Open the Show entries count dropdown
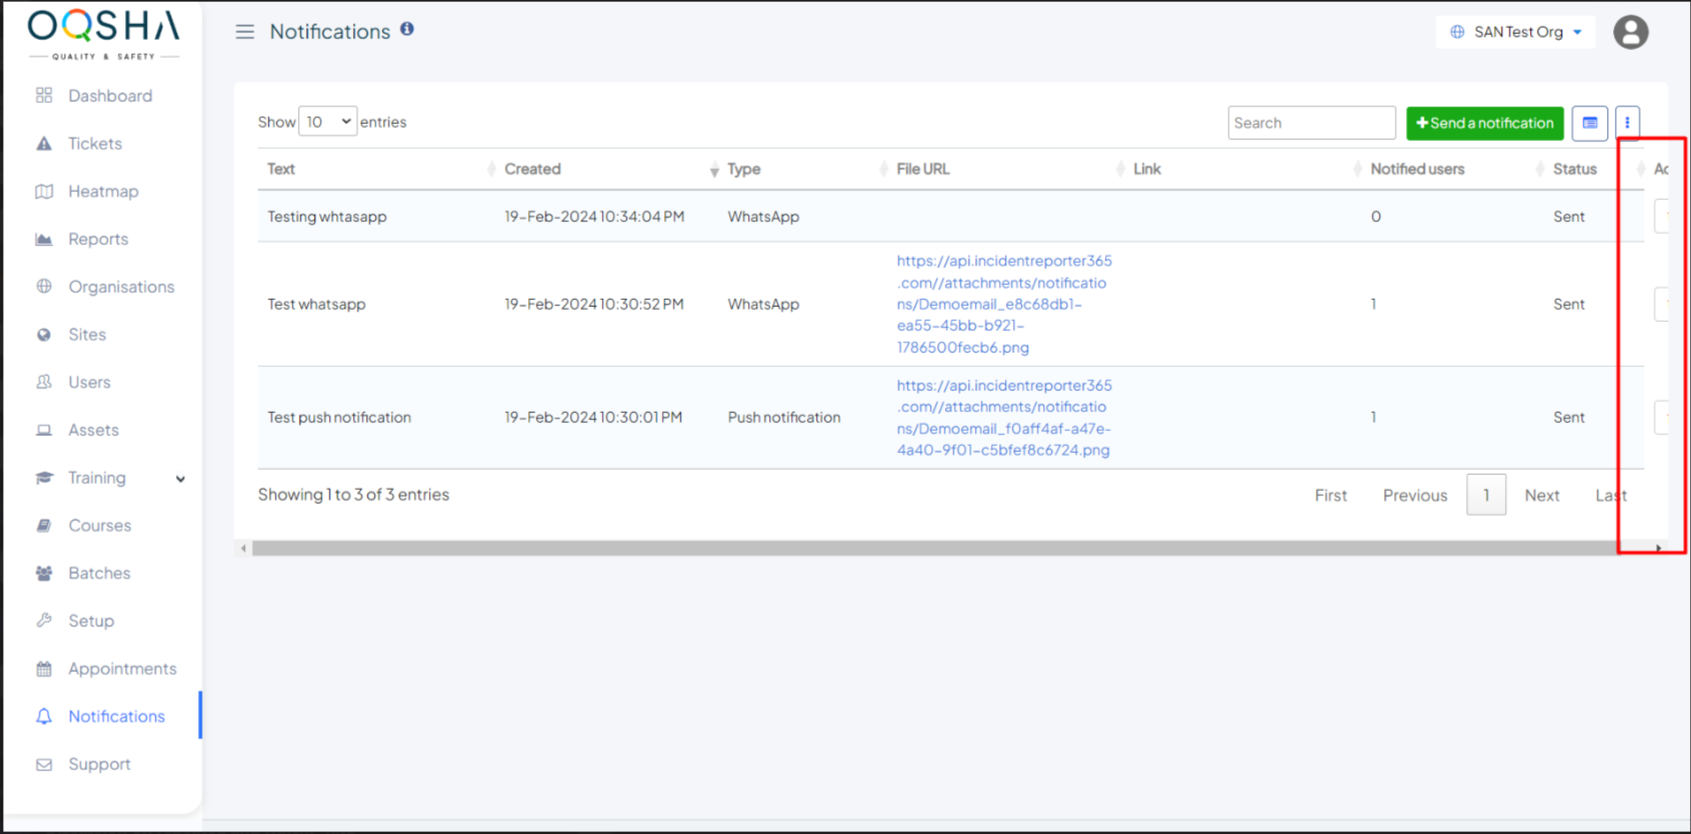 [327, 122]
